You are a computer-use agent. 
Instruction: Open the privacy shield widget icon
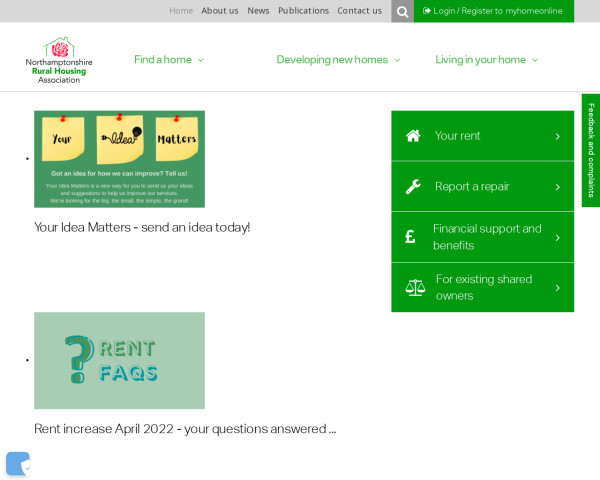tap(18, 464)
